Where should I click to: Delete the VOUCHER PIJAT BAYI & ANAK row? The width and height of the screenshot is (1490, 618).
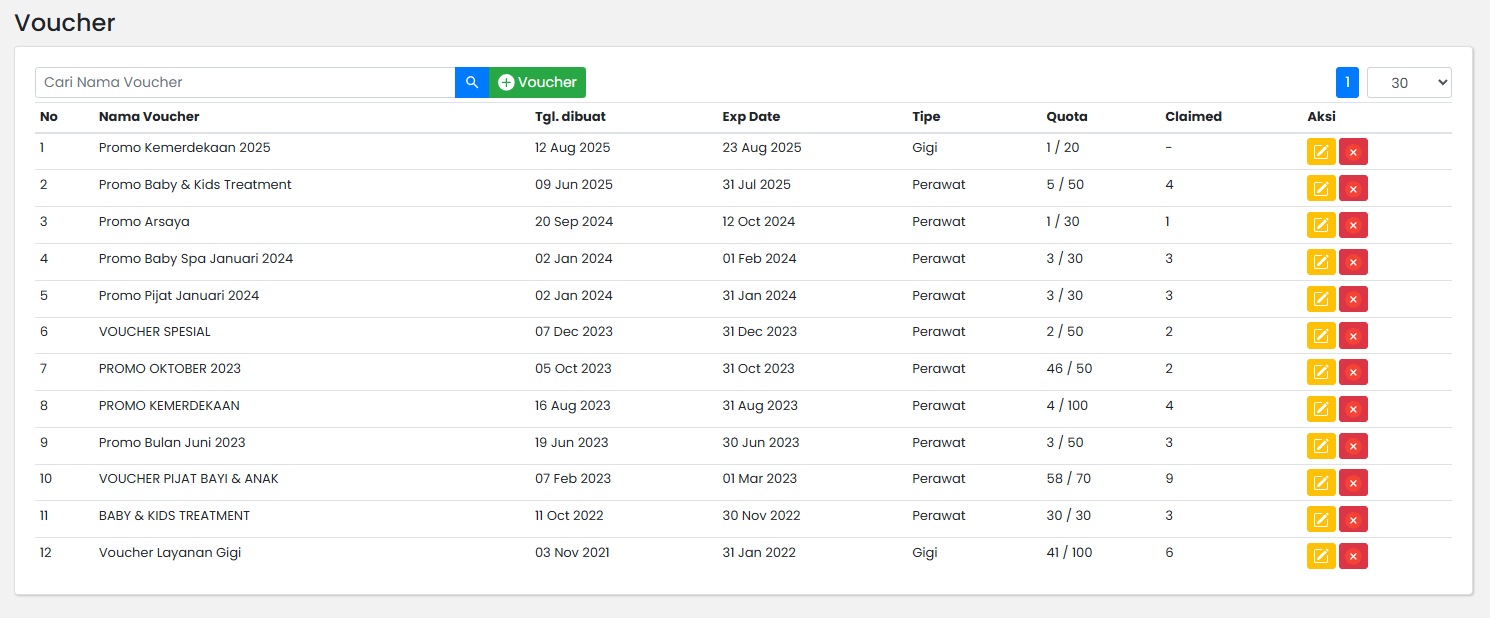click(x=1353, y=483)
